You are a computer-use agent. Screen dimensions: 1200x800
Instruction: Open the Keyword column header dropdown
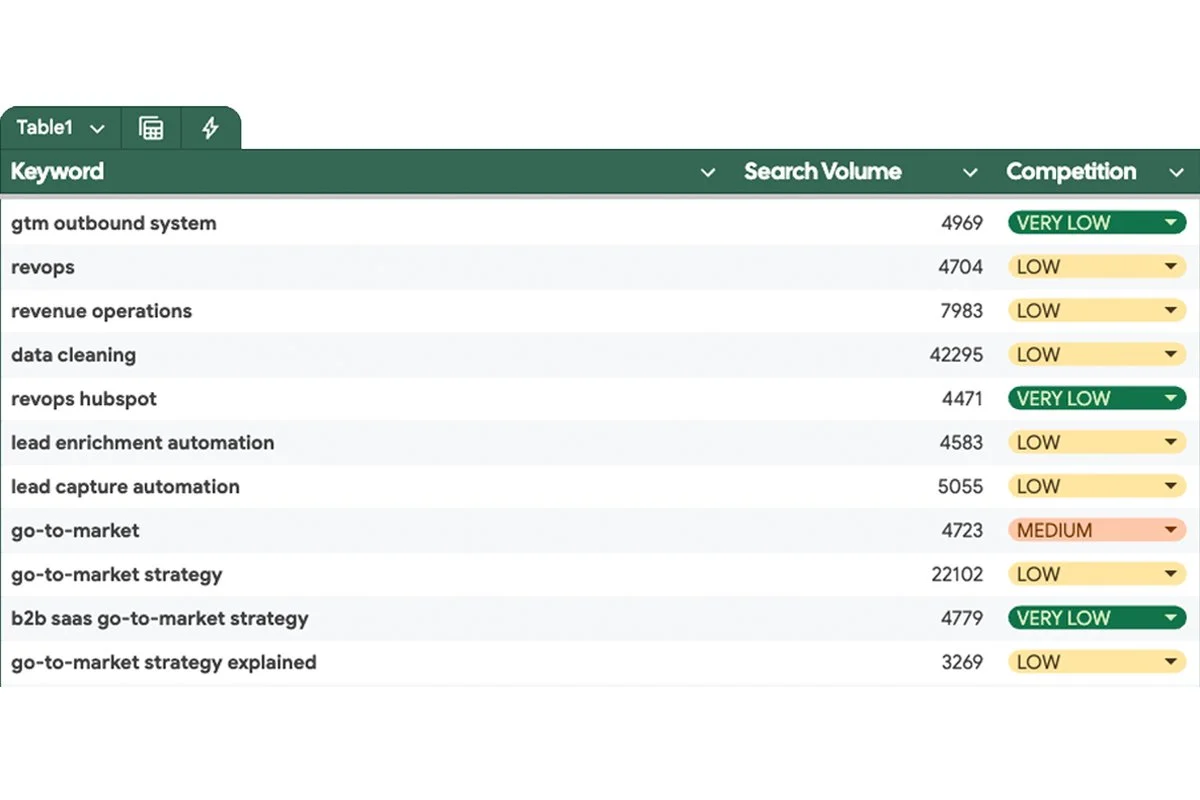coord(708,172)
